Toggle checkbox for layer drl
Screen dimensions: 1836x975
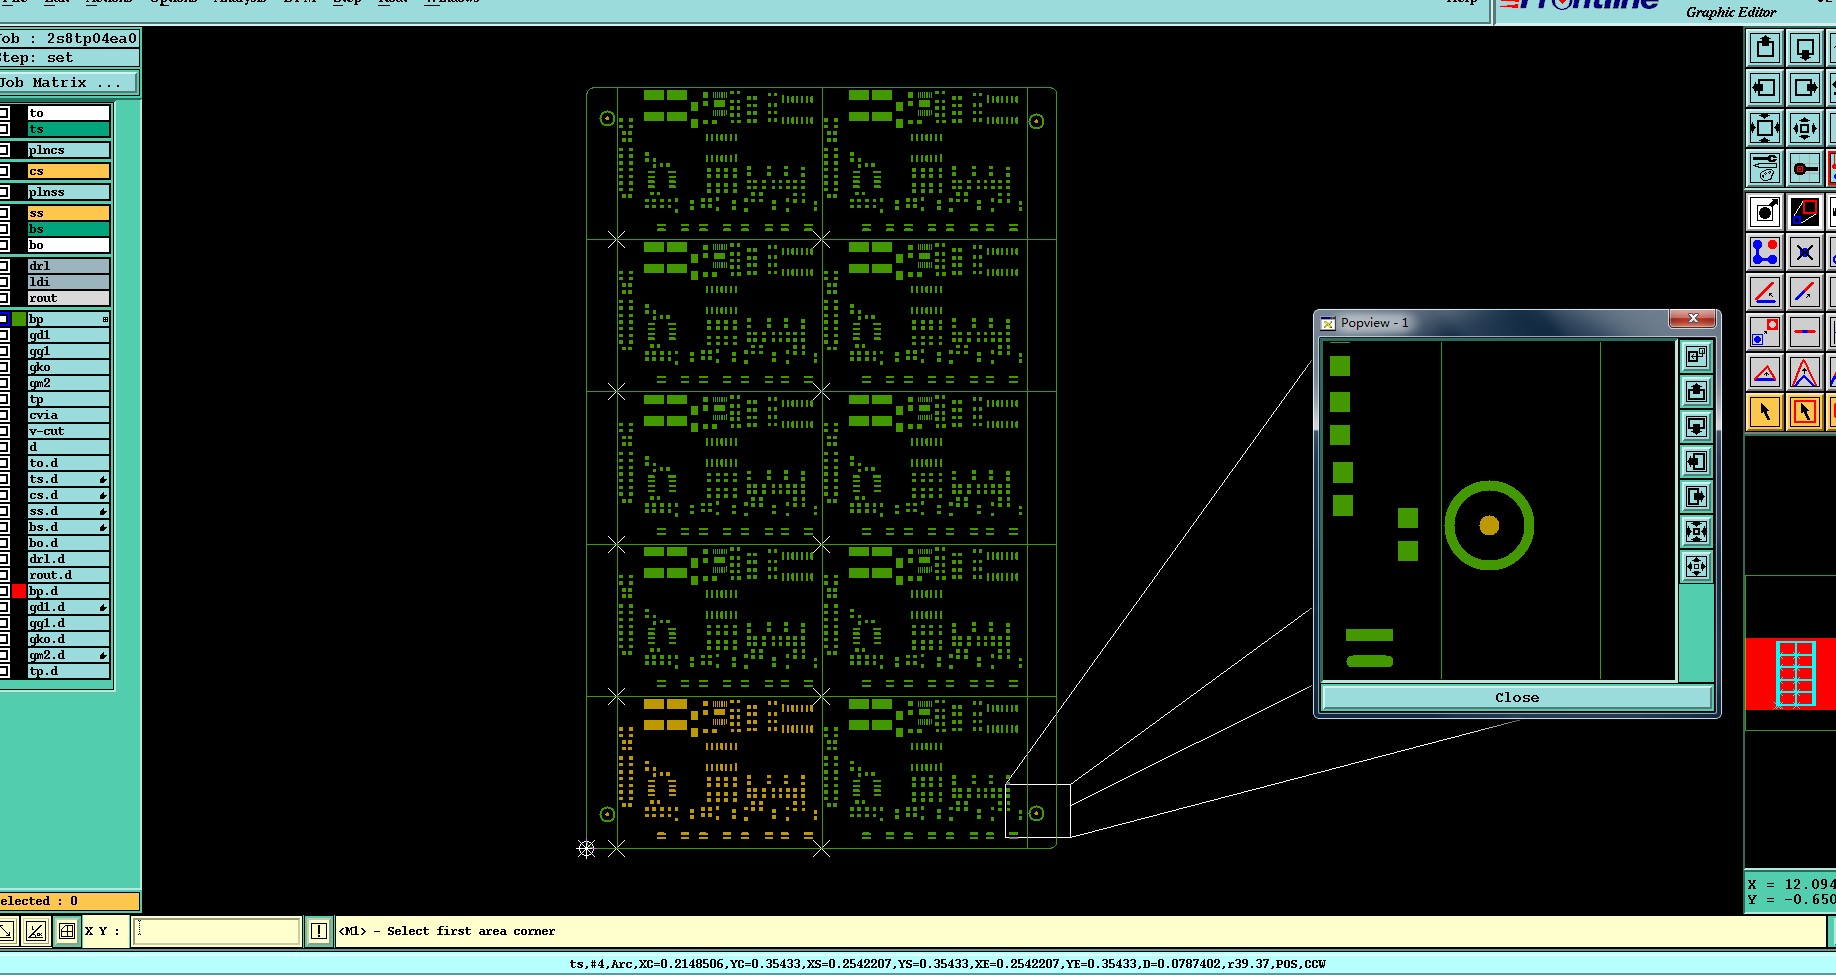coord(4,266)
